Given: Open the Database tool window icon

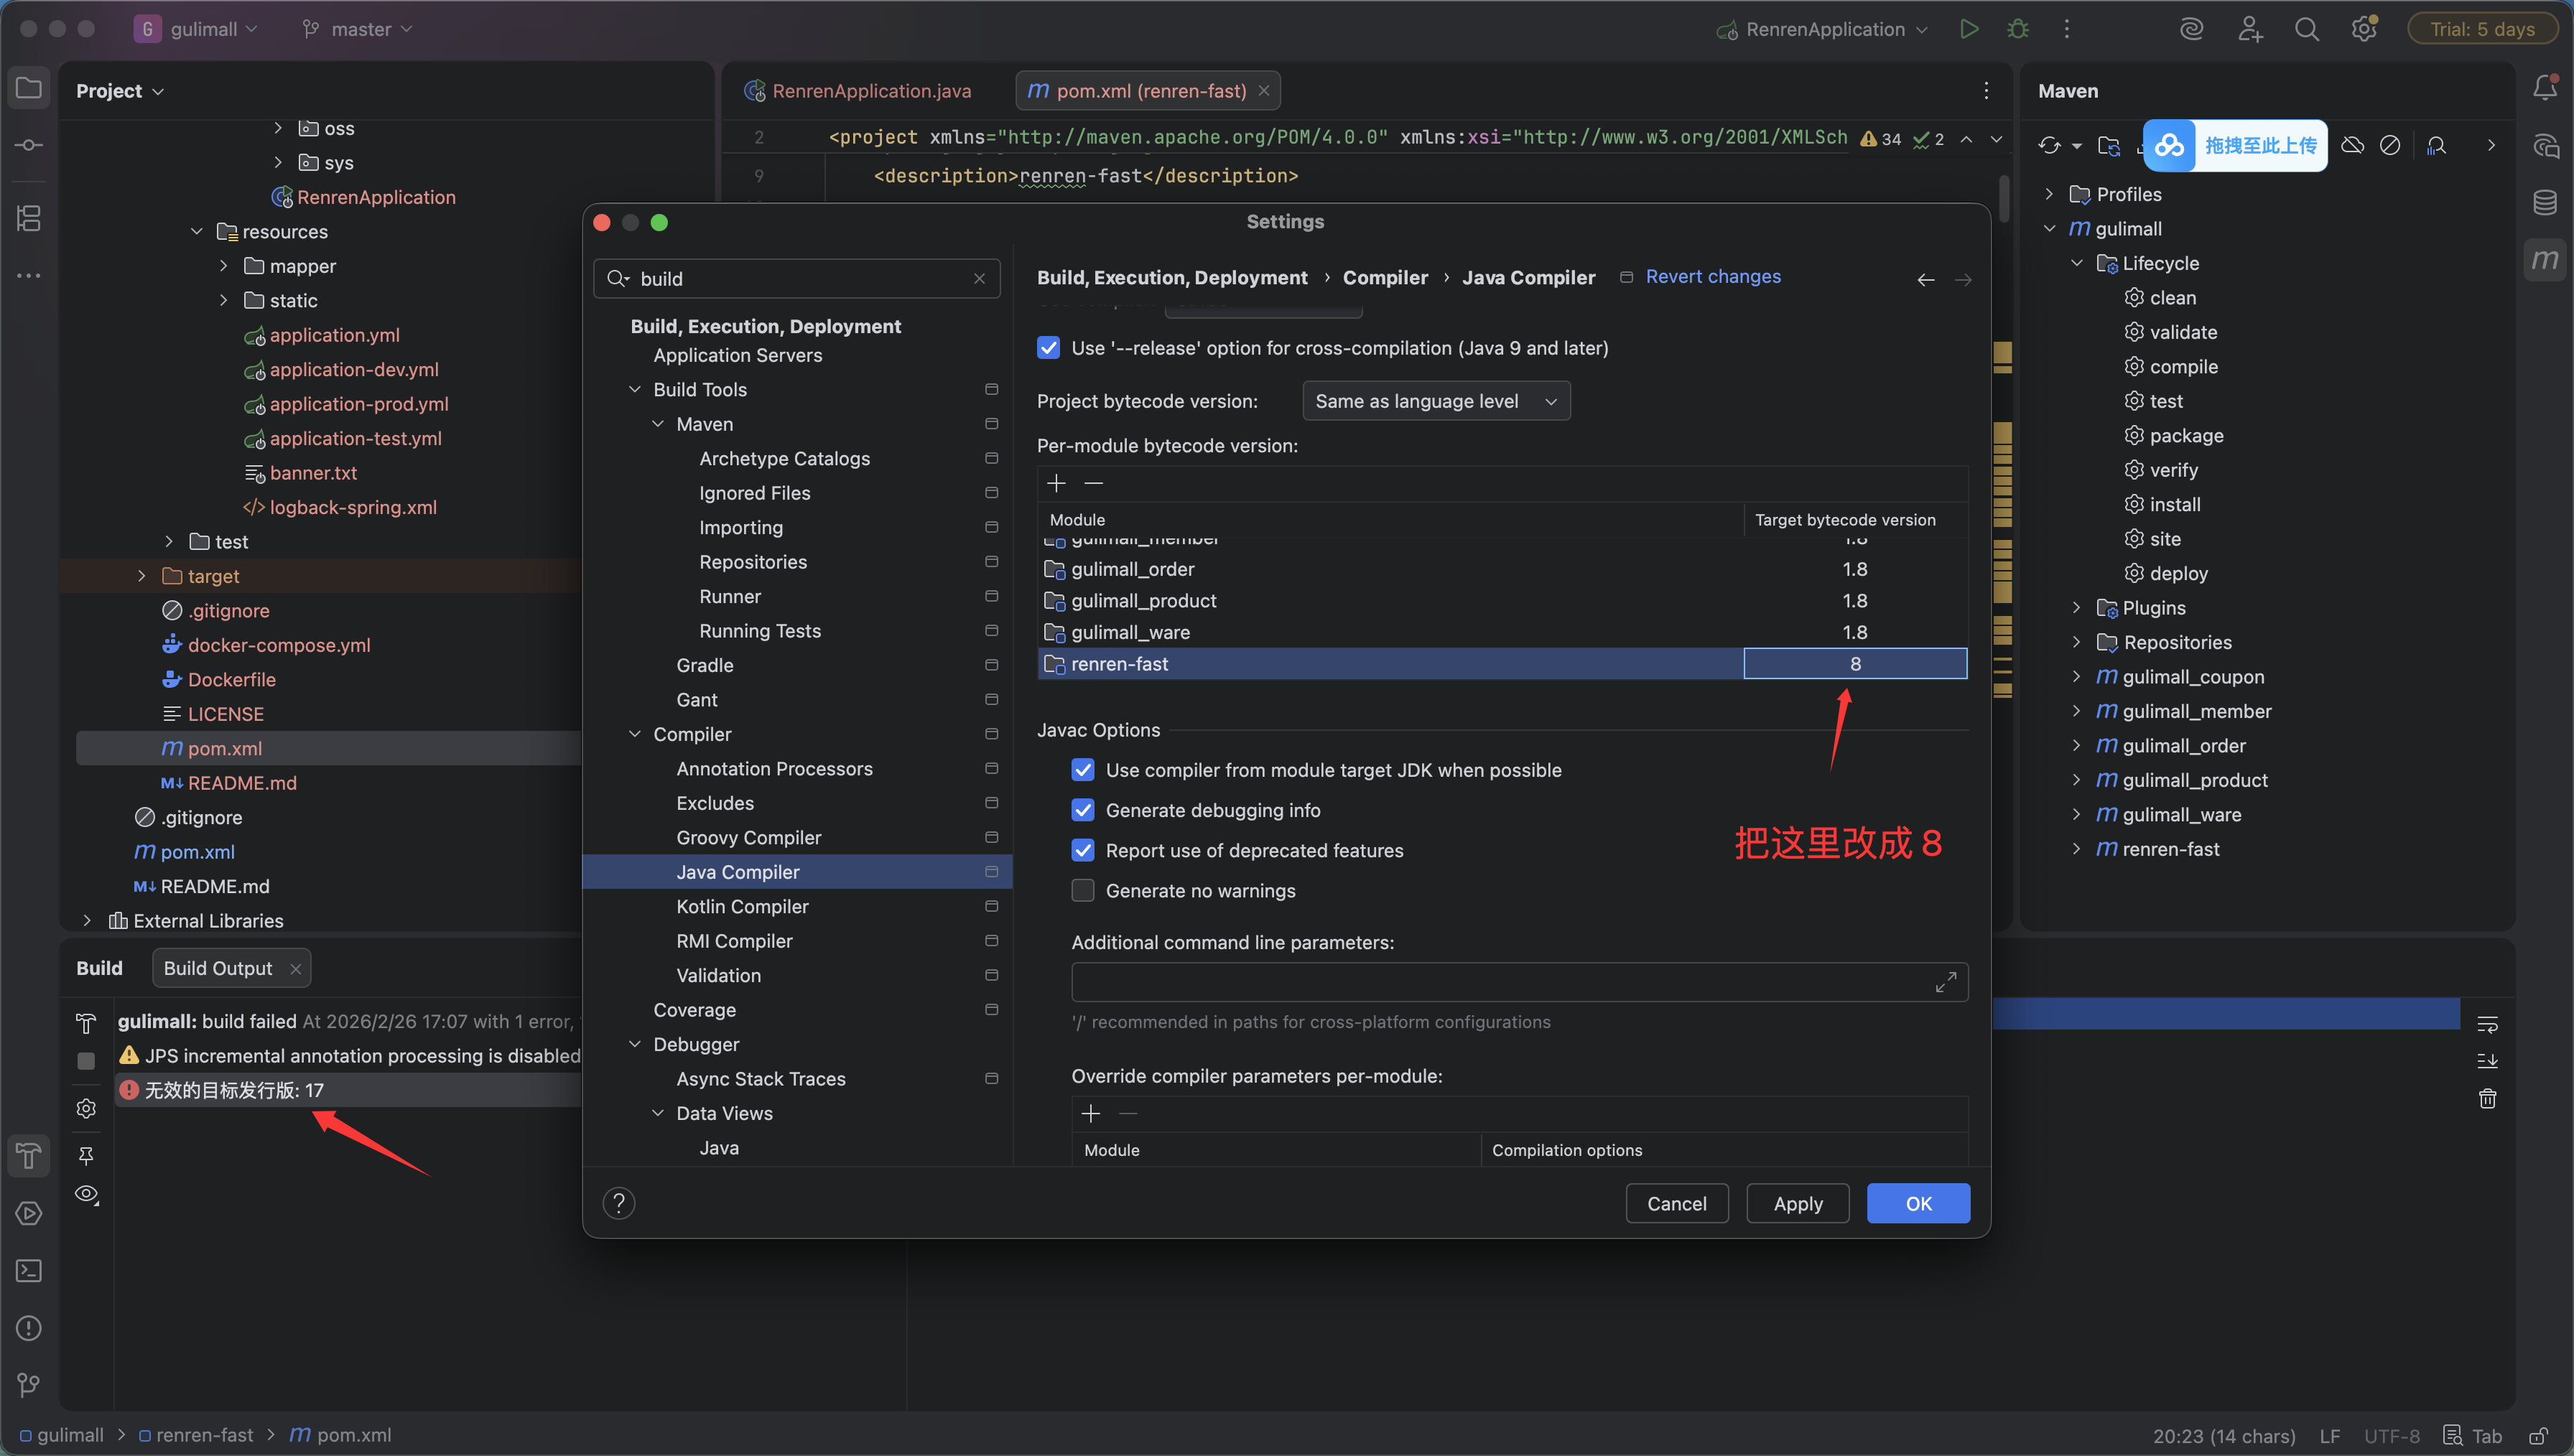Looking at the screenshot, I should pos(2545,203).
